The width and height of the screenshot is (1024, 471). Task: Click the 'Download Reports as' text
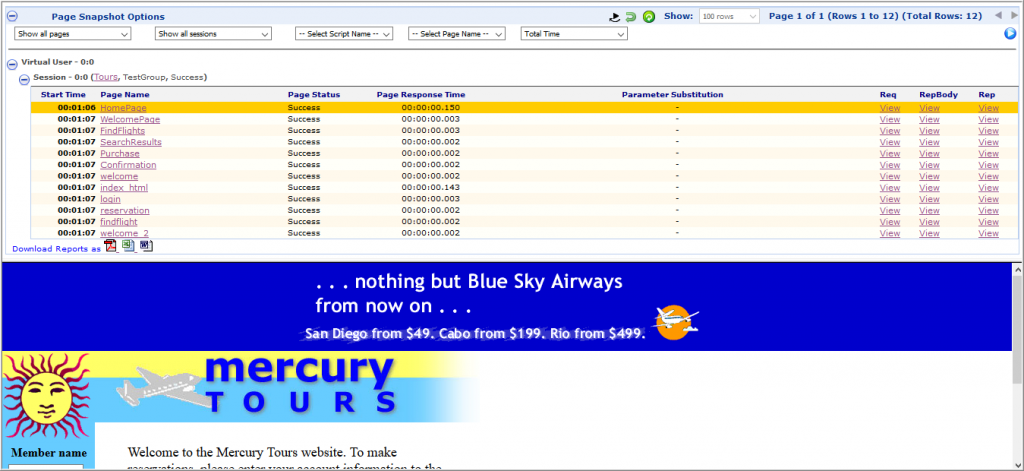57,249
